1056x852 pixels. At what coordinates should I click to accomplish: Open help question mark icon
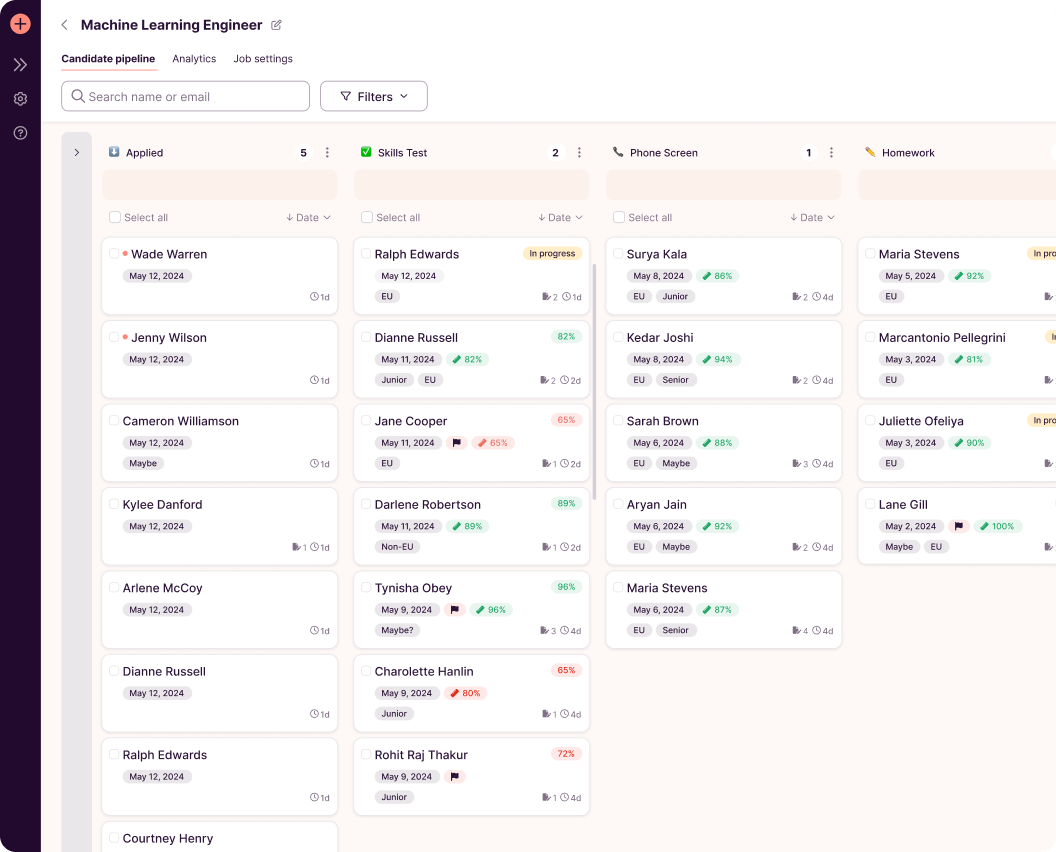pyautogui.click(x=20, y=133)
